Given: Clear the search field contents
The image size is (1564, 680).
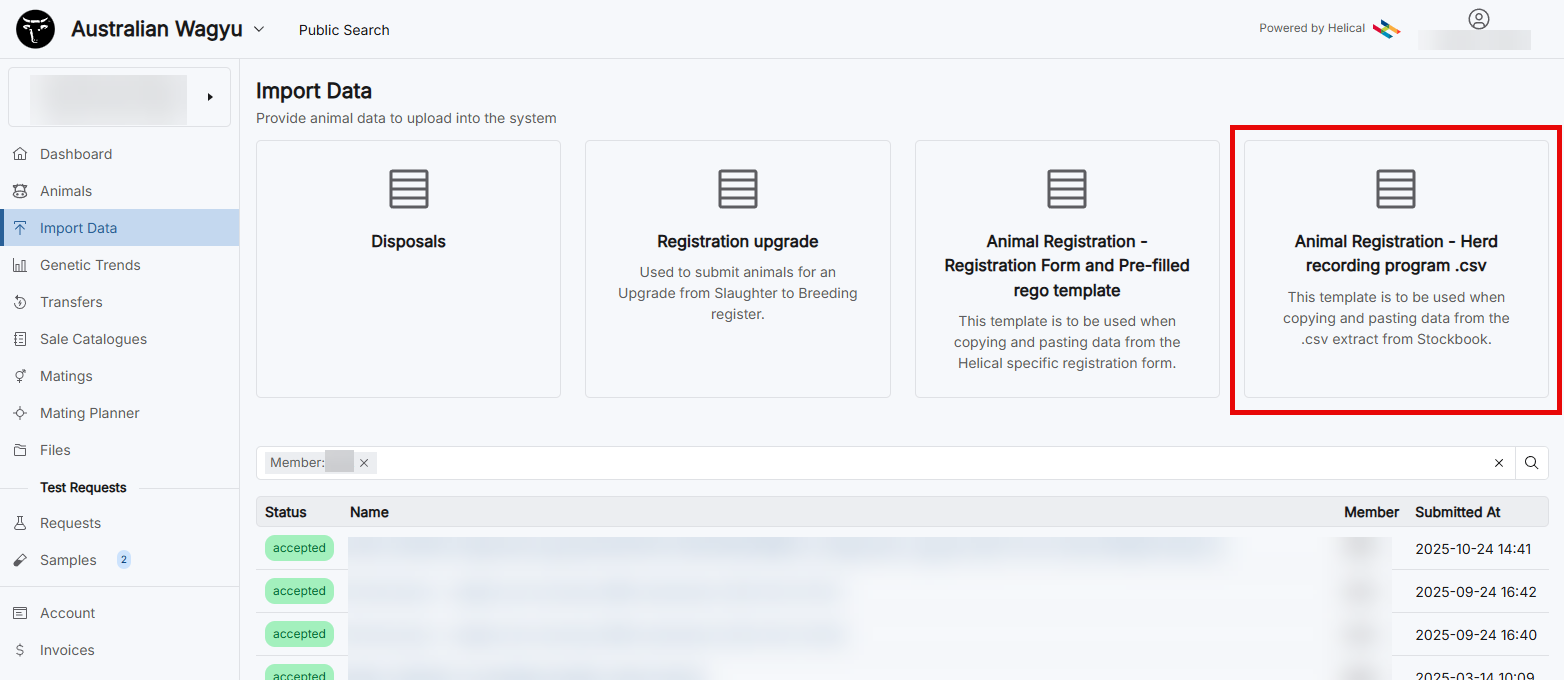Looking at the screenshot, I should [1498, 463].
